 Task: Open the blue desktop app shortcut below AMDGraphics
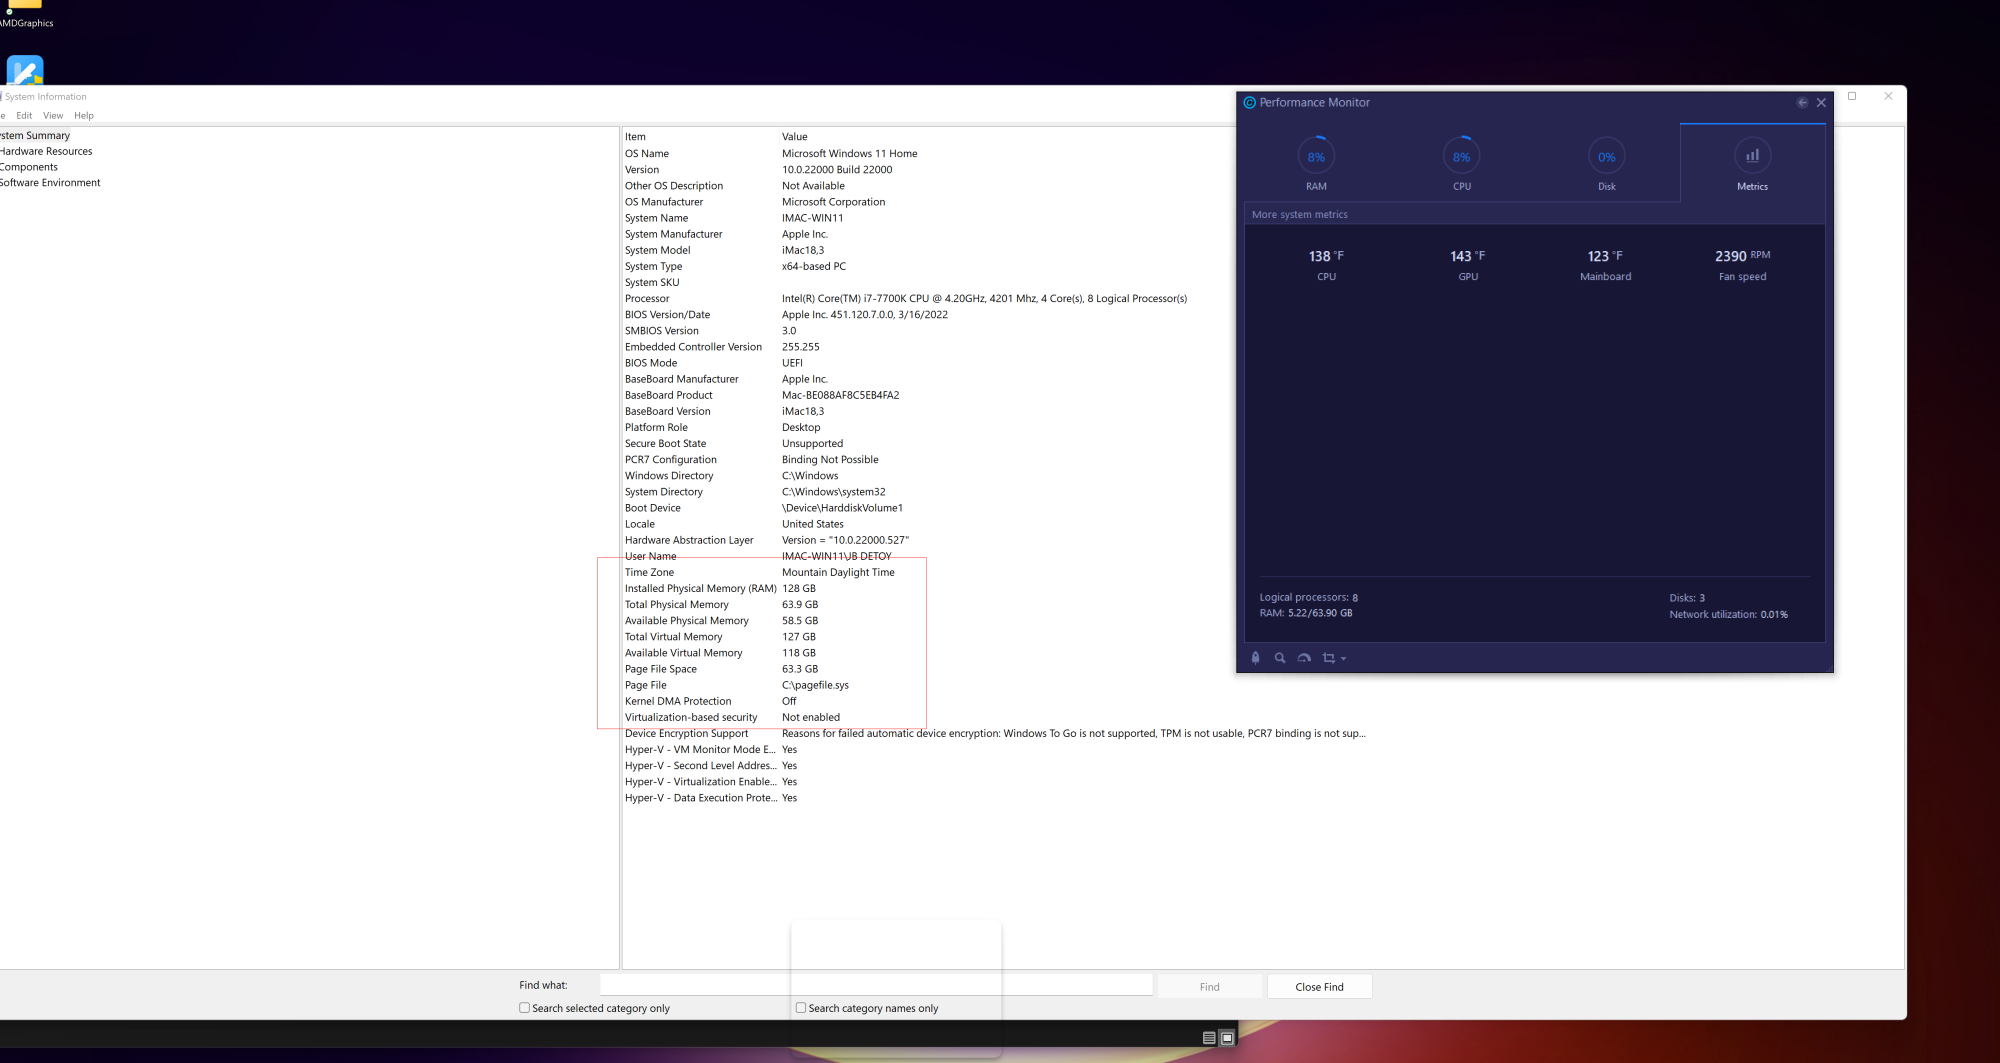[25, 70]
